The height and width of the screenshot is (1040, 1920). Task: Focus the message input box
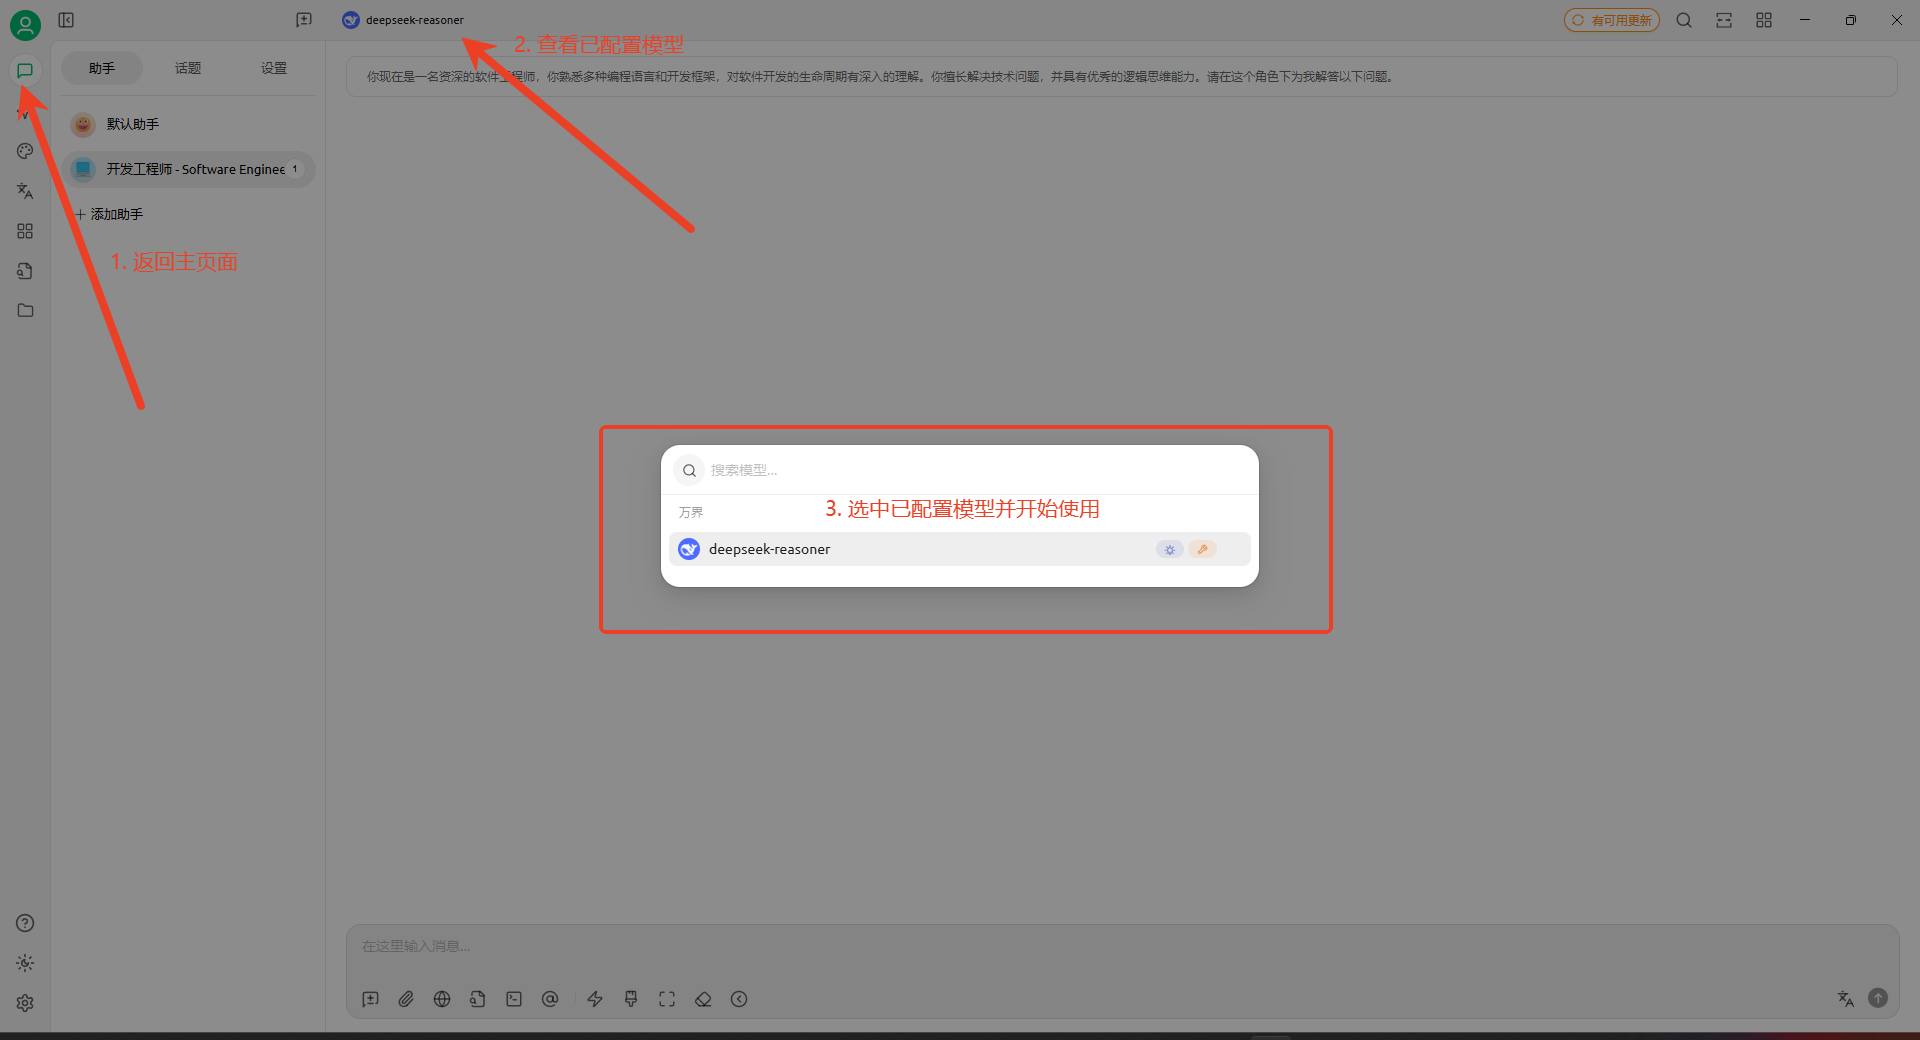1122,947
